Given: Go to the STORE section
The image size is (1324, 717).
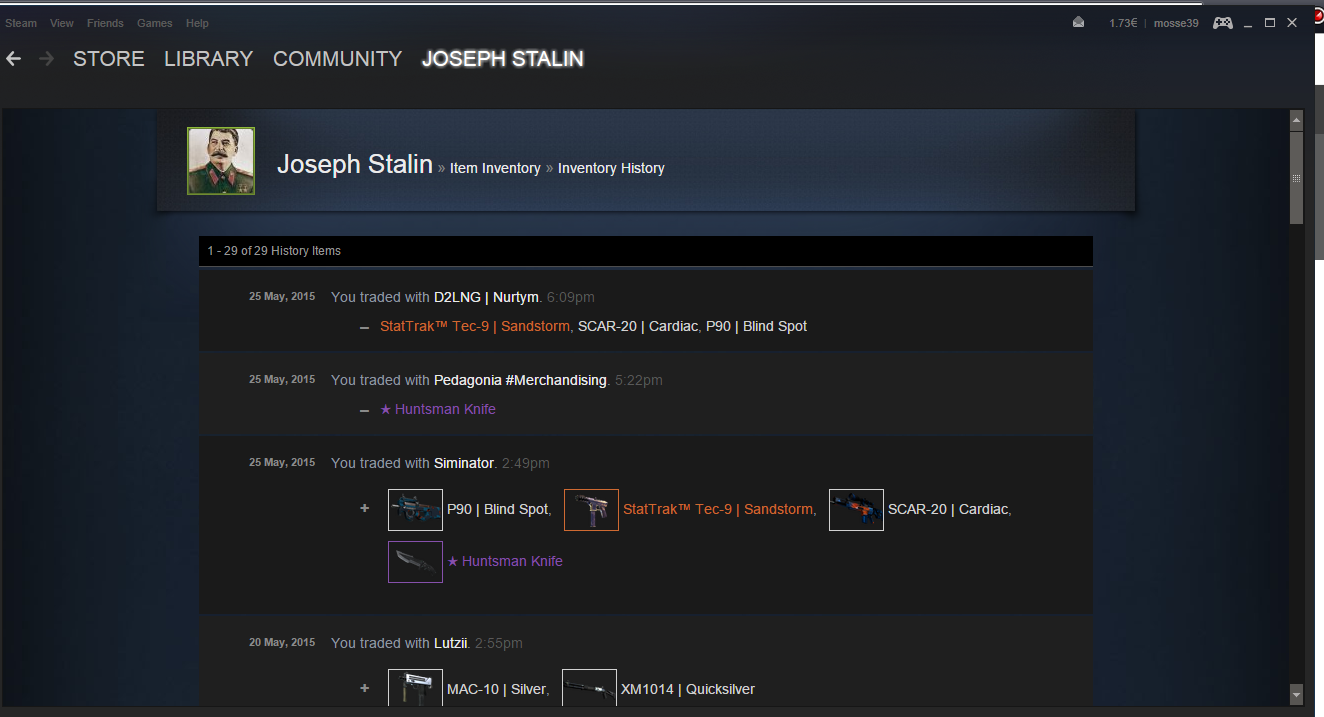Looking at the screenshot, I should 109,59.
